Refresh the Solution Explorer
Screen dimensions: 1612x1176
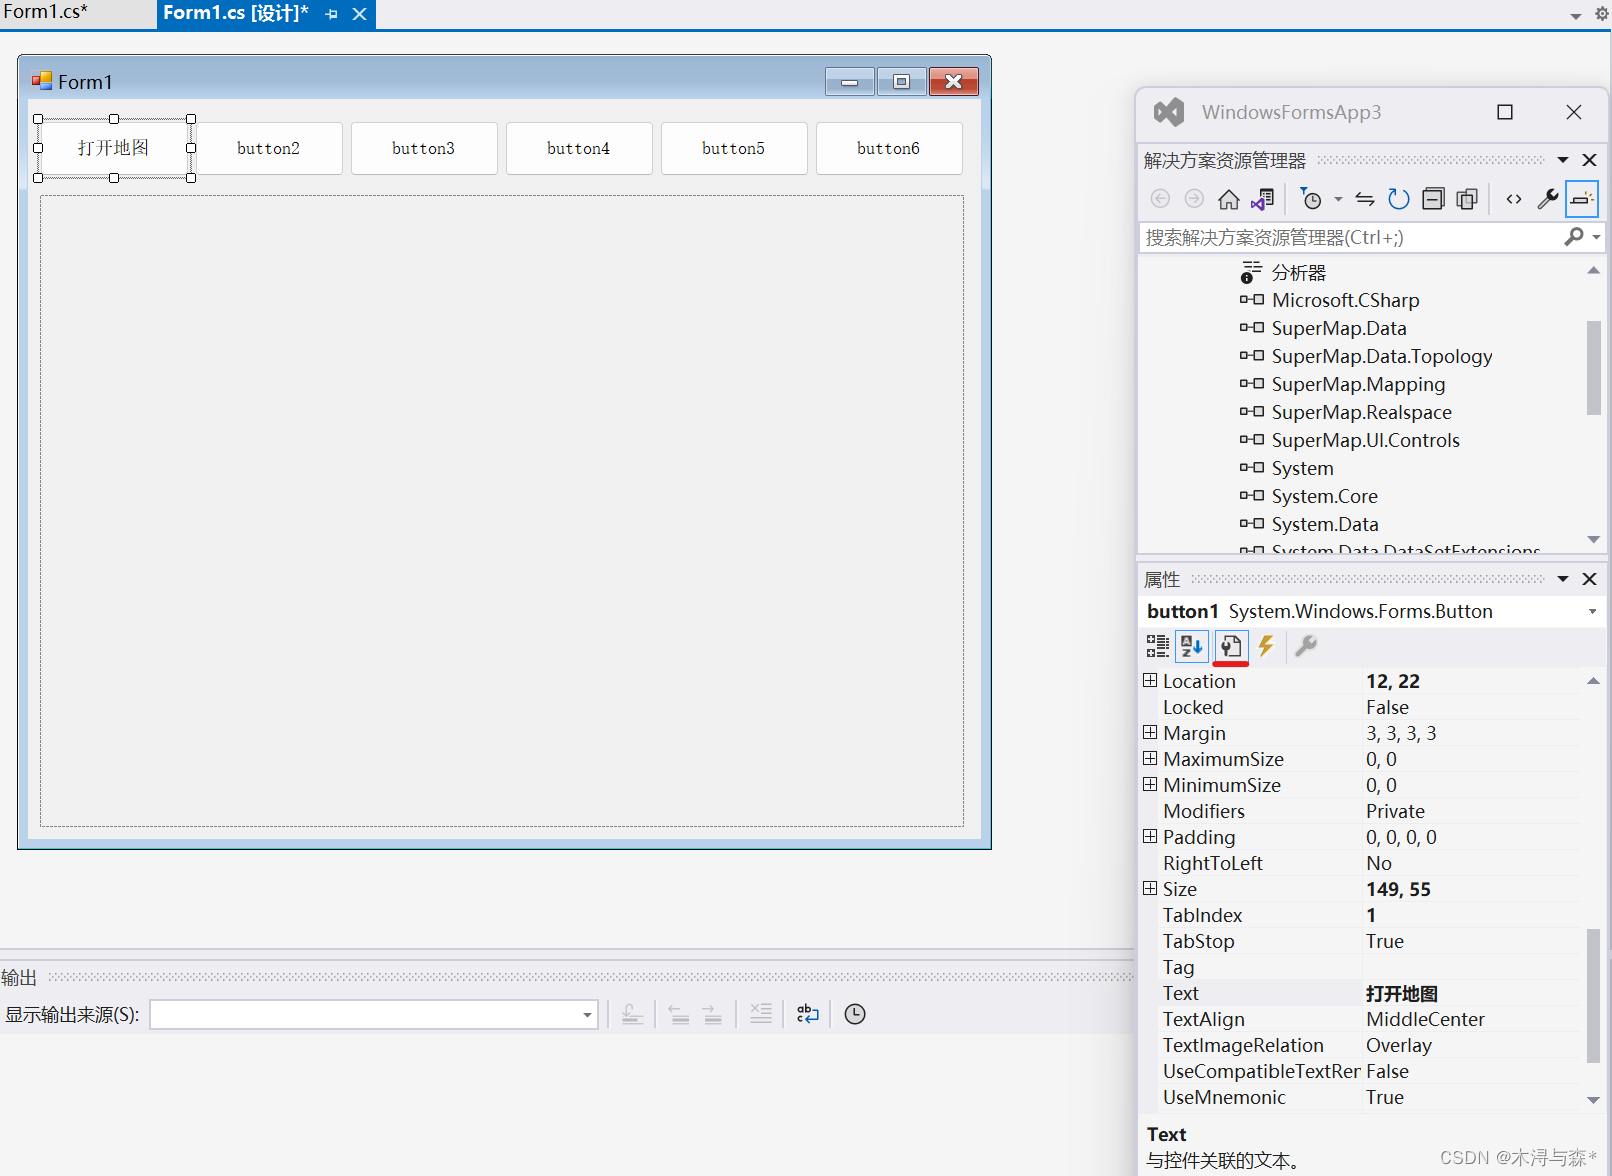1399,199
